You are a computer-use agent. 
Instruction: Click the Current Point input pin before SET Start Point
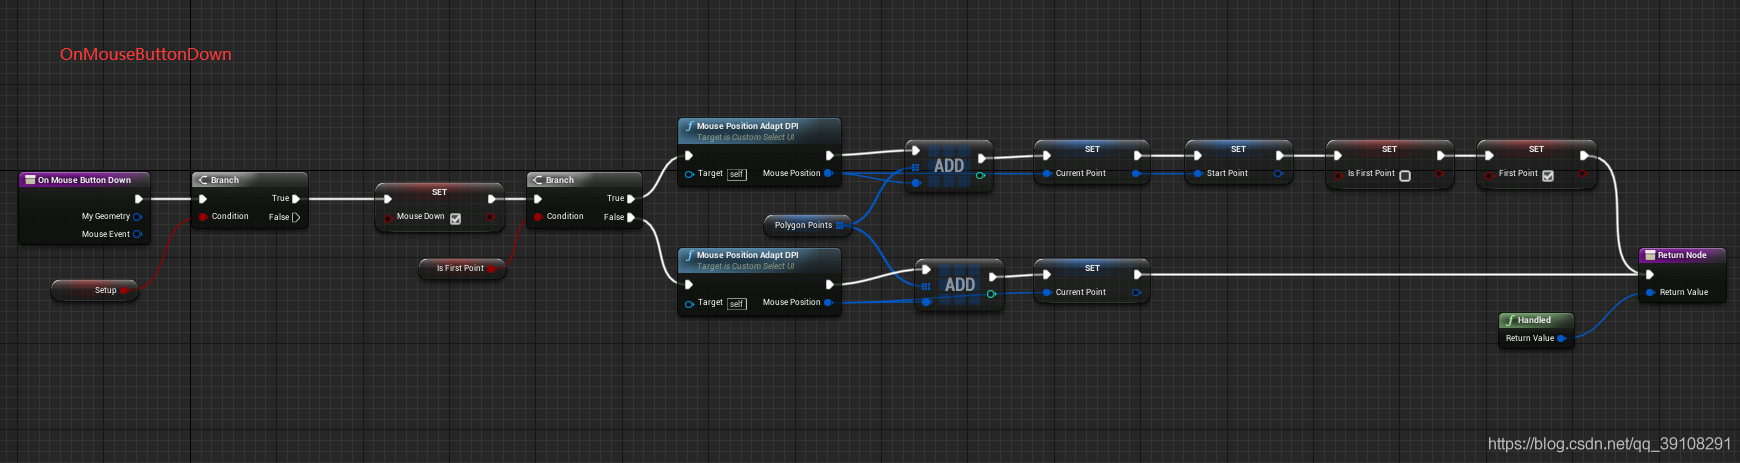coord(1046,174)
